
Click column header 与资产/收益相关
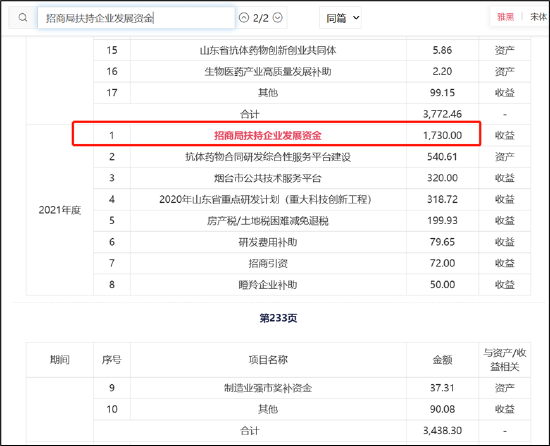(505, 360)
